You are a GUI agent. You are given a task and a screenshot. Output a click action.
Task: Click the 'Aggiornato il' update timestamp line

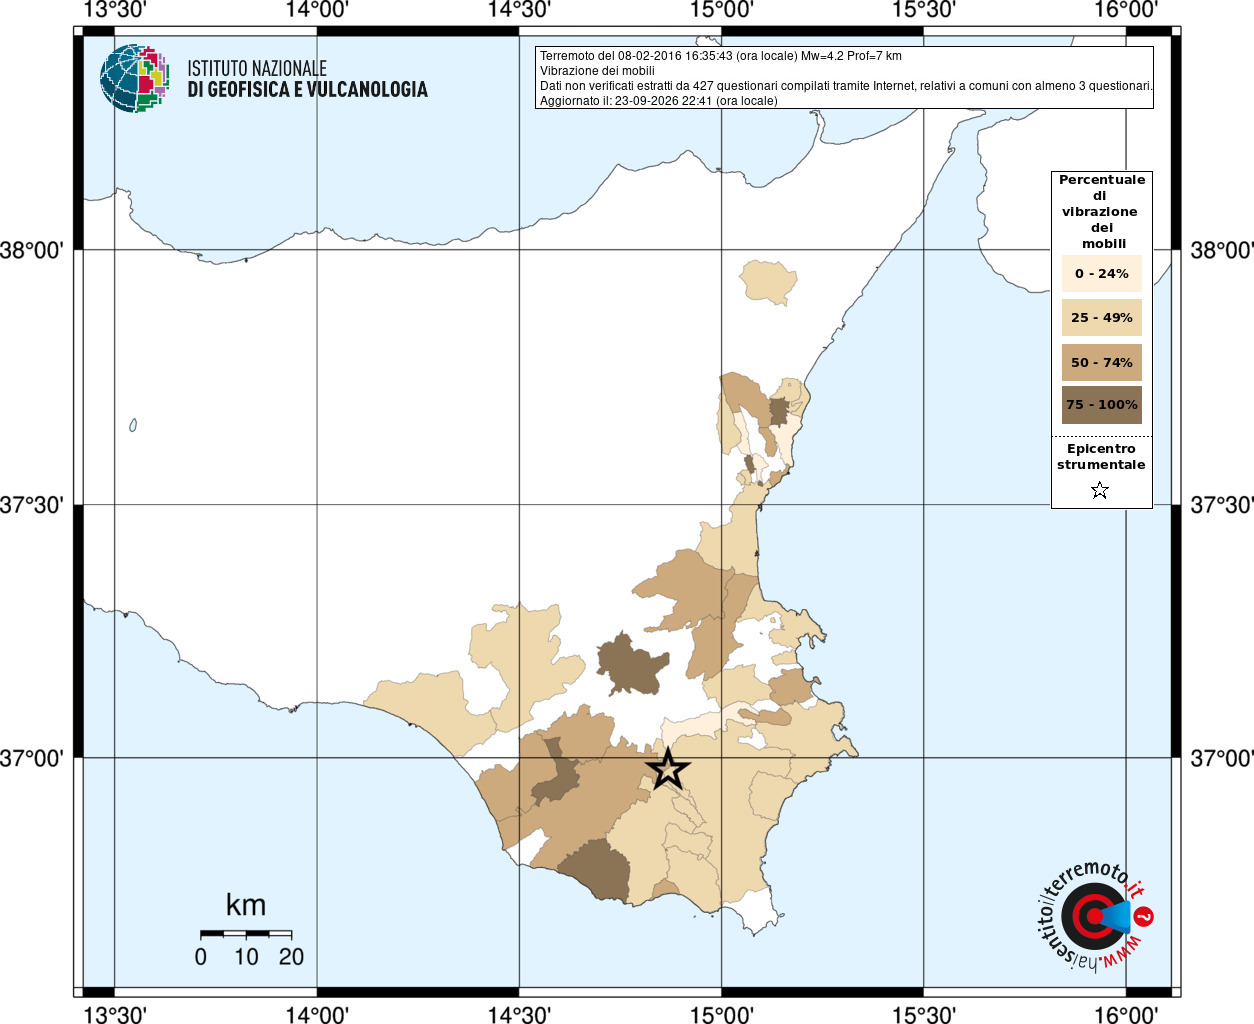coord(659,101)
